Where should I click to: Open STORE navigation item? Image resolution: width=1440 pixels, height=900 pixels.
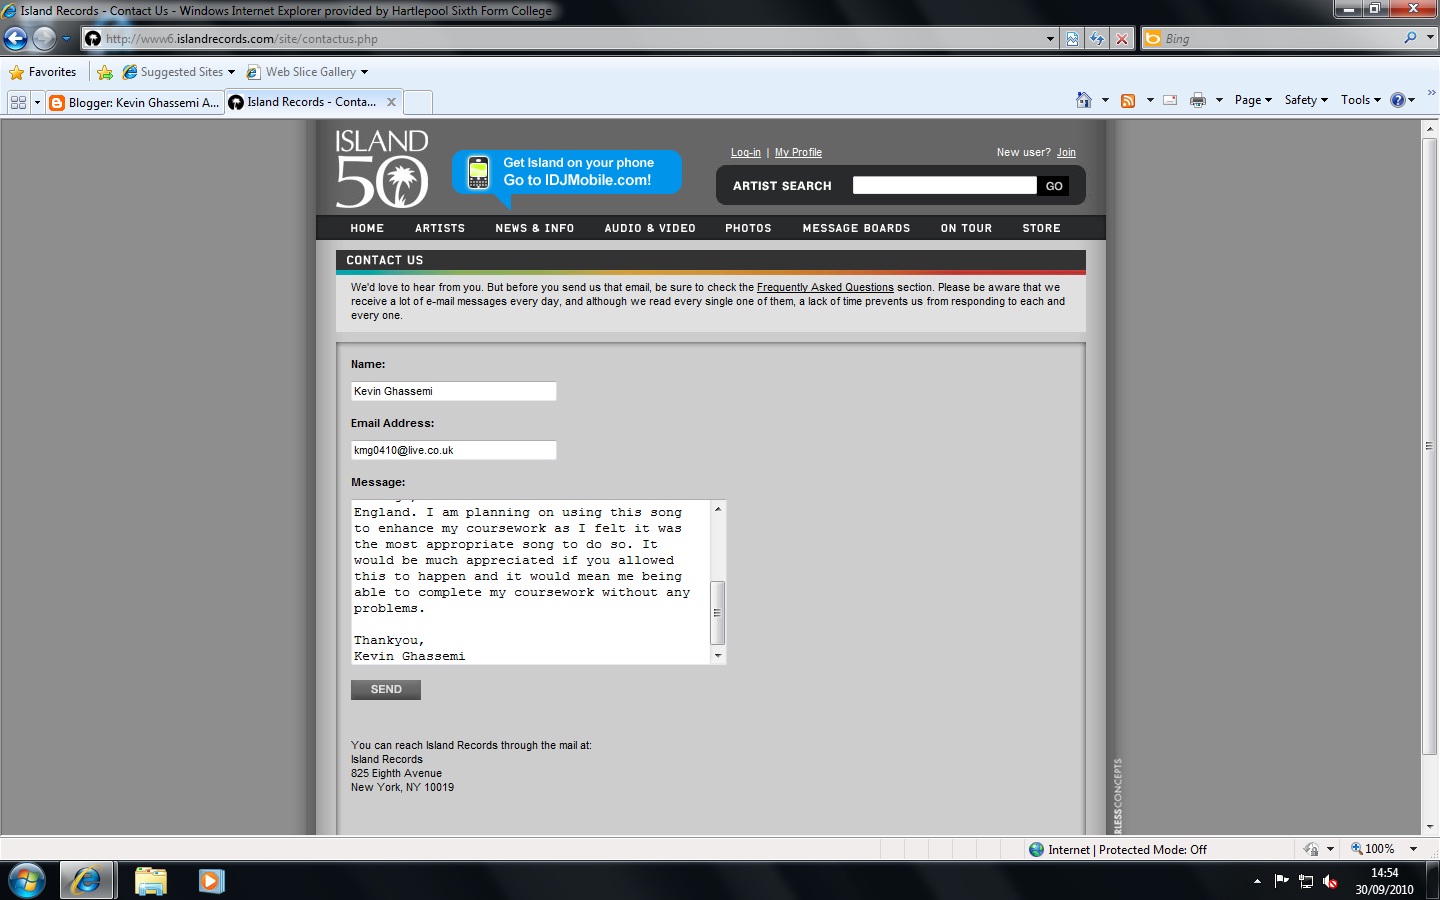coord(1041,228)
